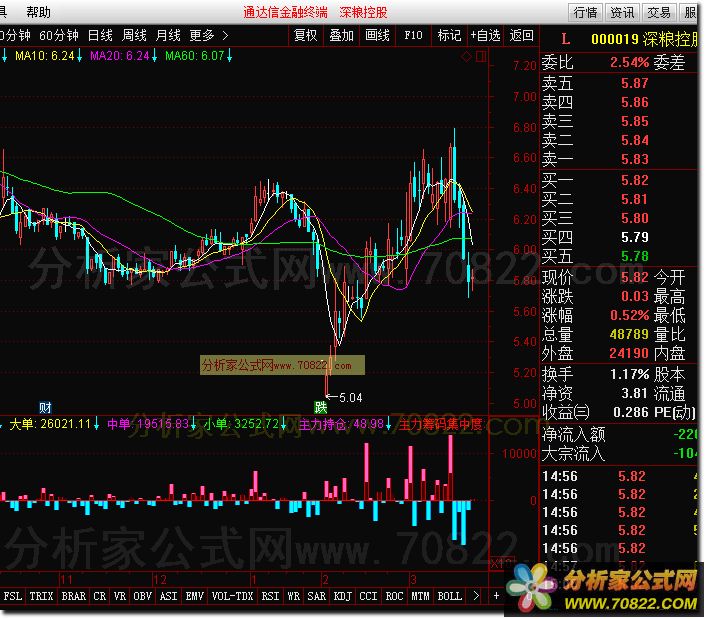Open the 复权 adjustment options
Image resolution: width=706 pixels, height=619 pixels.
pos(305,35)
